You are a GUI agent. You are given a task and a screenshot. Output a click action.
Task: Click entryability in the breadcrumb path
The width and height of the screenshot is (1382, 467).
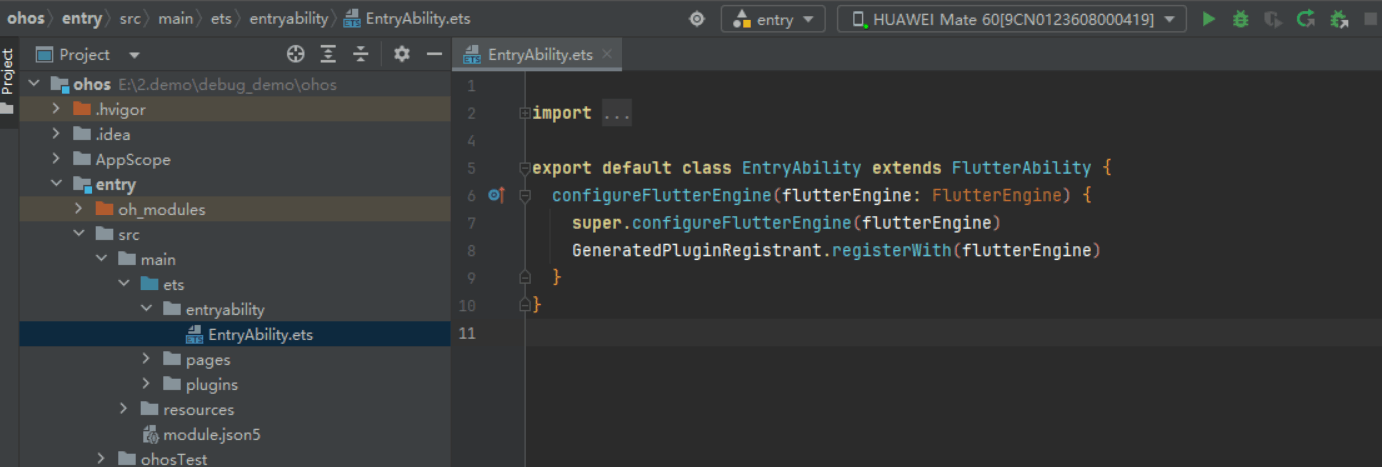click(x=288, y=19)
